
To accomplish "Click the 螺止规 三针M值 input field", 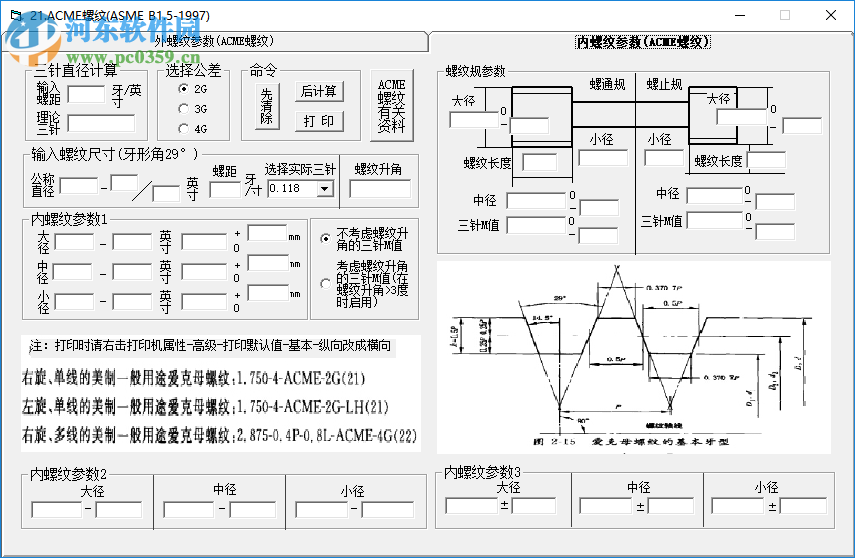I will pos(715,220).
